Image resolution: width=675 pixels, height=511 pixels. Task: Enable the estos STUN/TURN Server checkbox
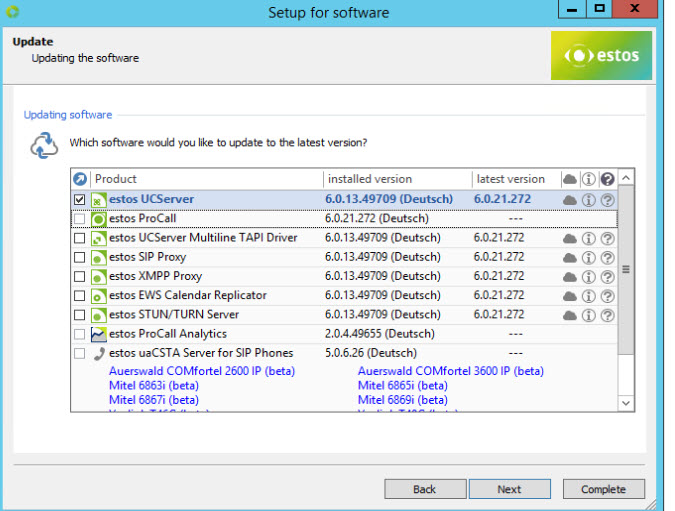(x=80, y=315)
